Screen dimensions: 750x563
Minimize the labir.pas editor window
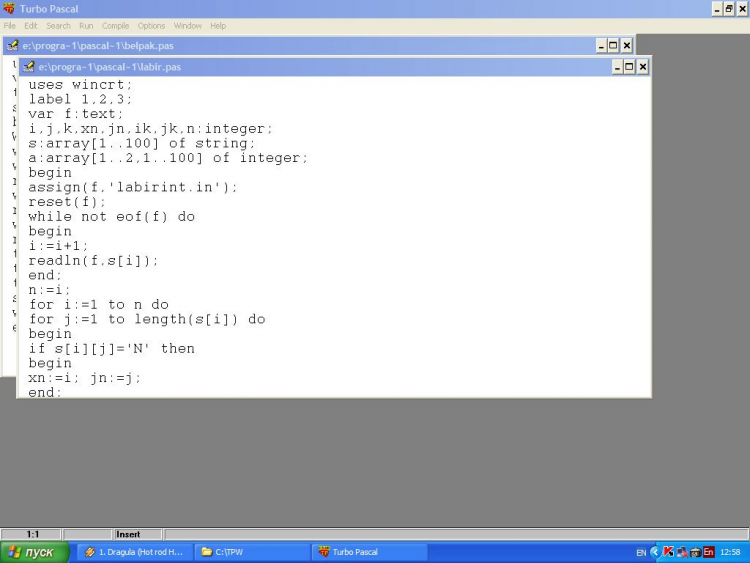(x=615, y=67)
